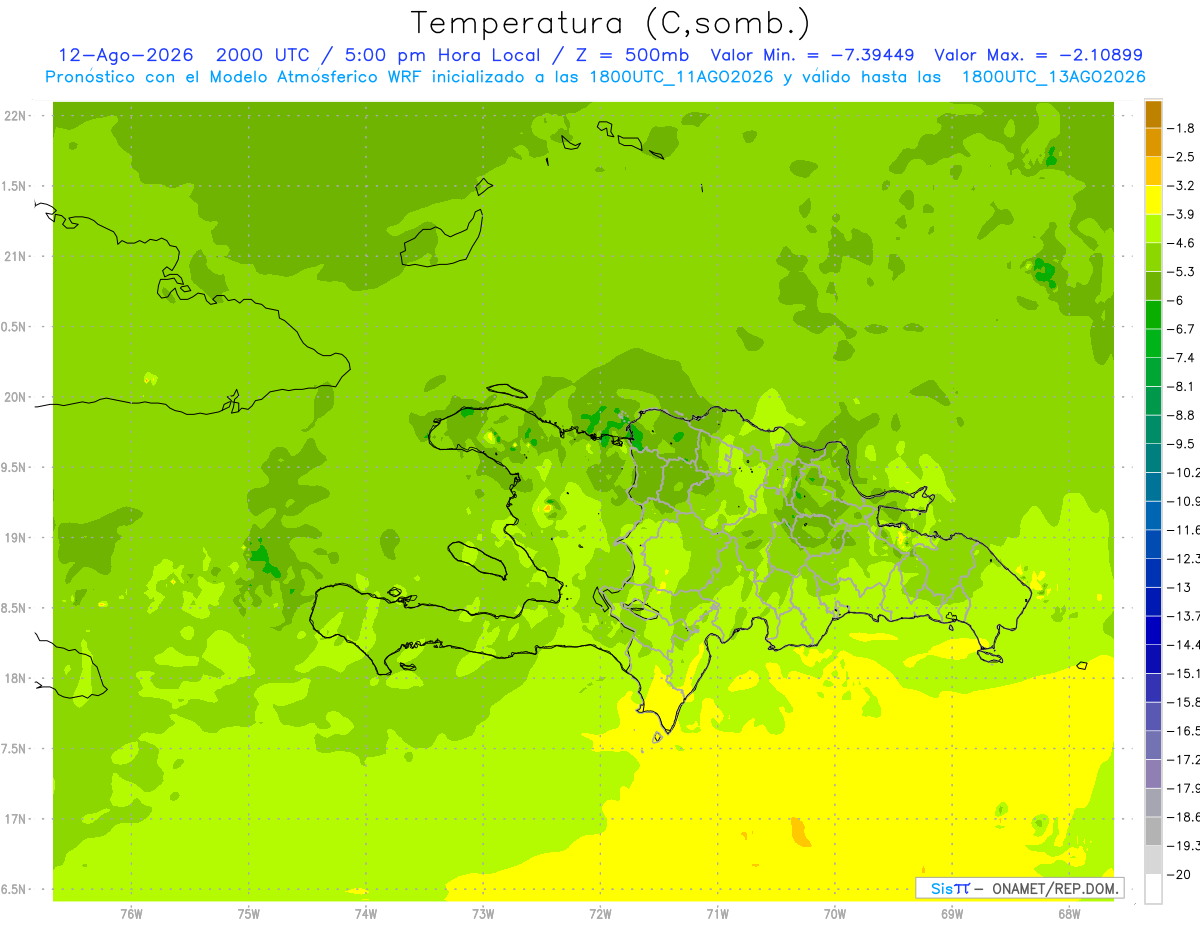Image resolution: width=1200 pixels, height=927 pixels.
Task: Pick the dark blue swatch between -13 and -13.7
Action: (x=1153, y=600)
